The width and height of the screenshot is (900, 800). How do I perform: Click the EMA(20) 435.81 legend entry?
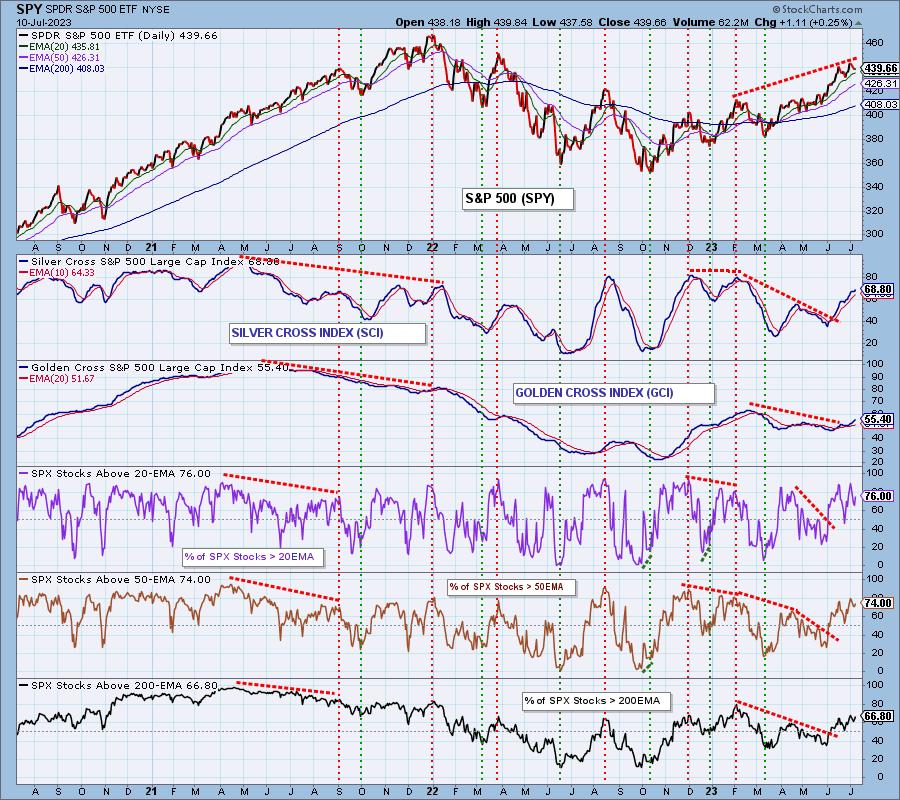(x=60, y=46)
